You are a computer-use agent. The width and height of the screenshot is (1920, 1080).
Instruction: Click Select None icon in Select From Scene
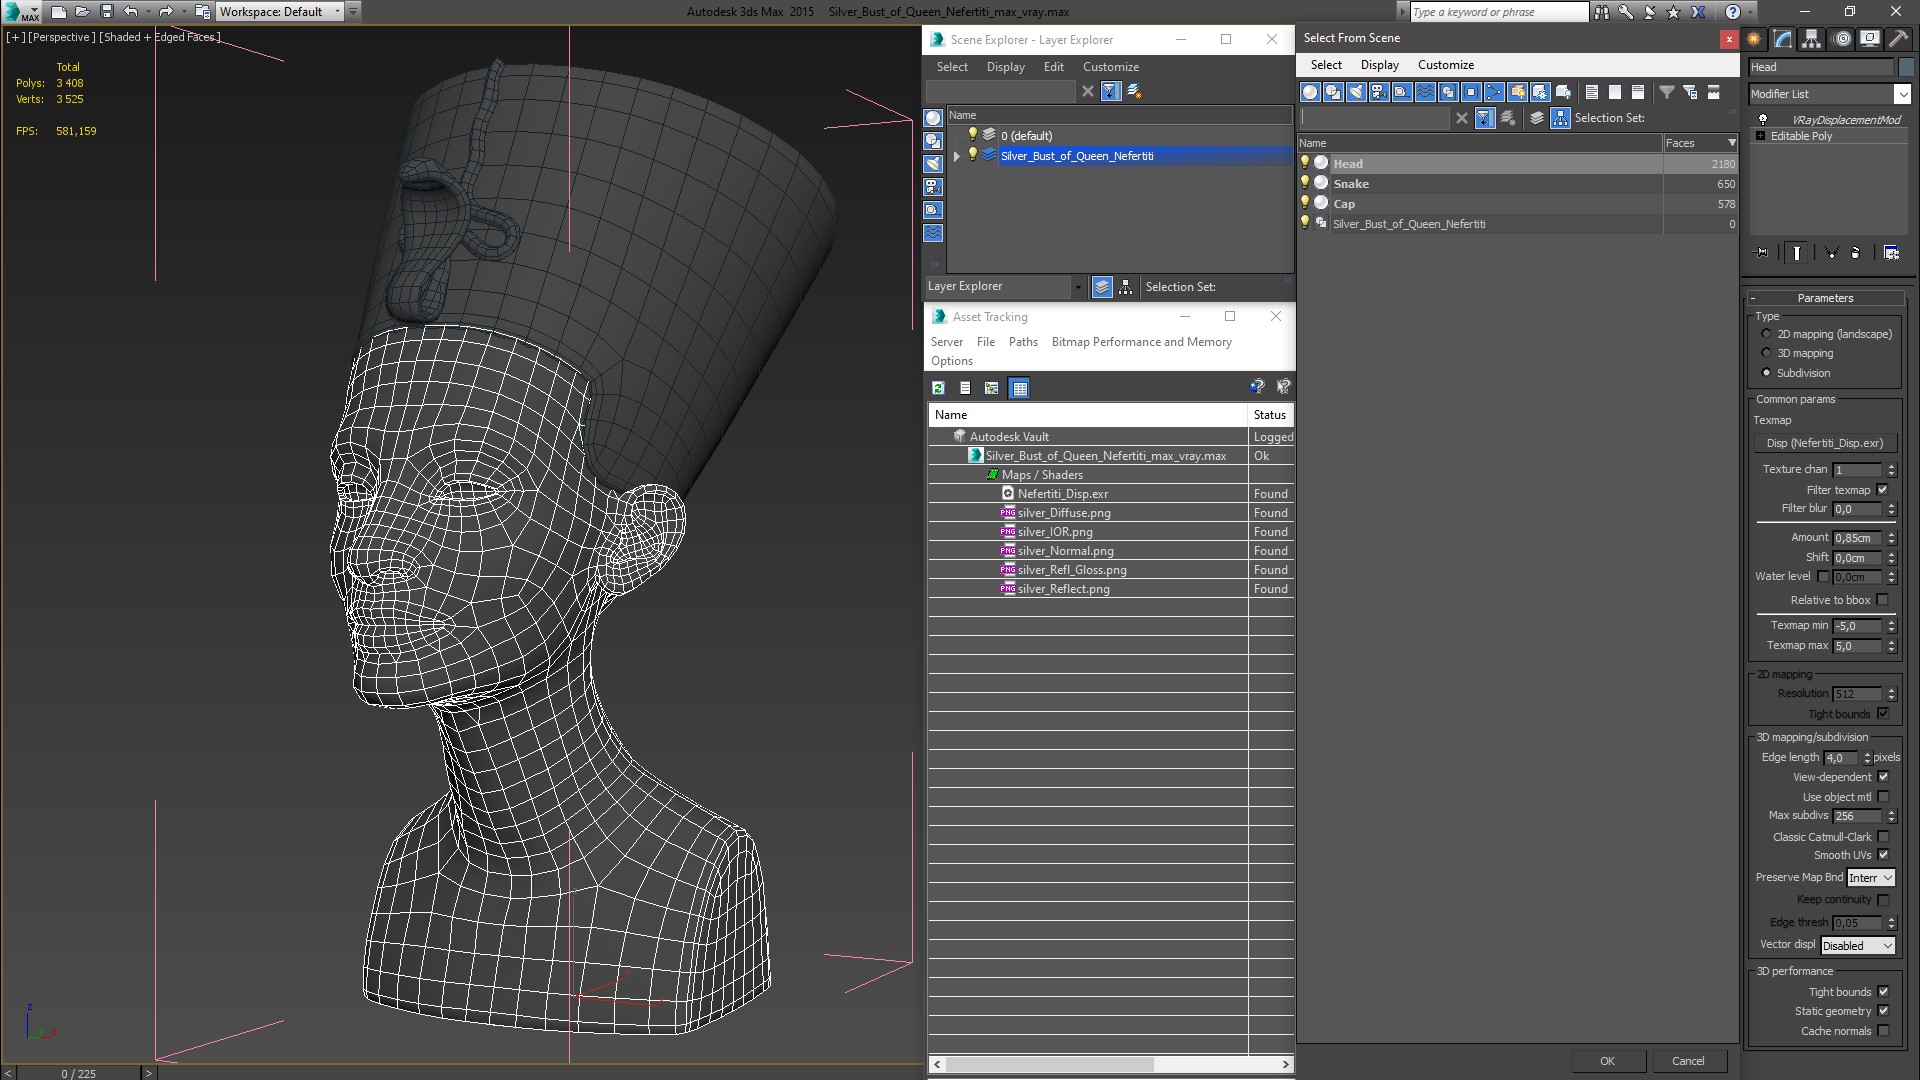1615,92
